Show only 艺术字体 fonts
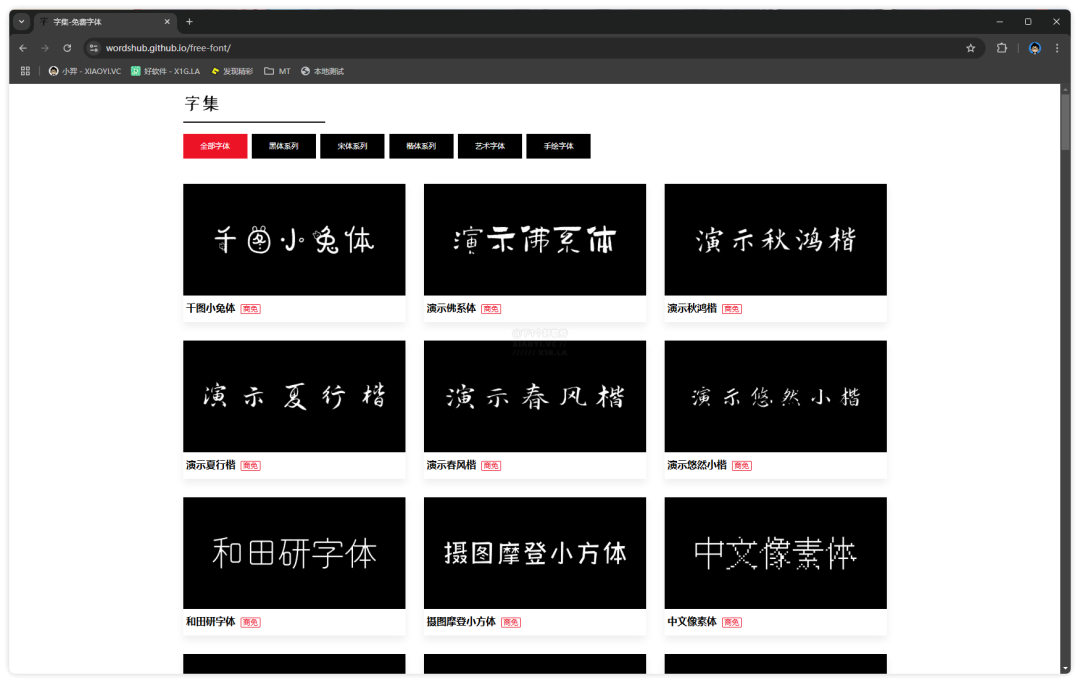 click(490, 146)
